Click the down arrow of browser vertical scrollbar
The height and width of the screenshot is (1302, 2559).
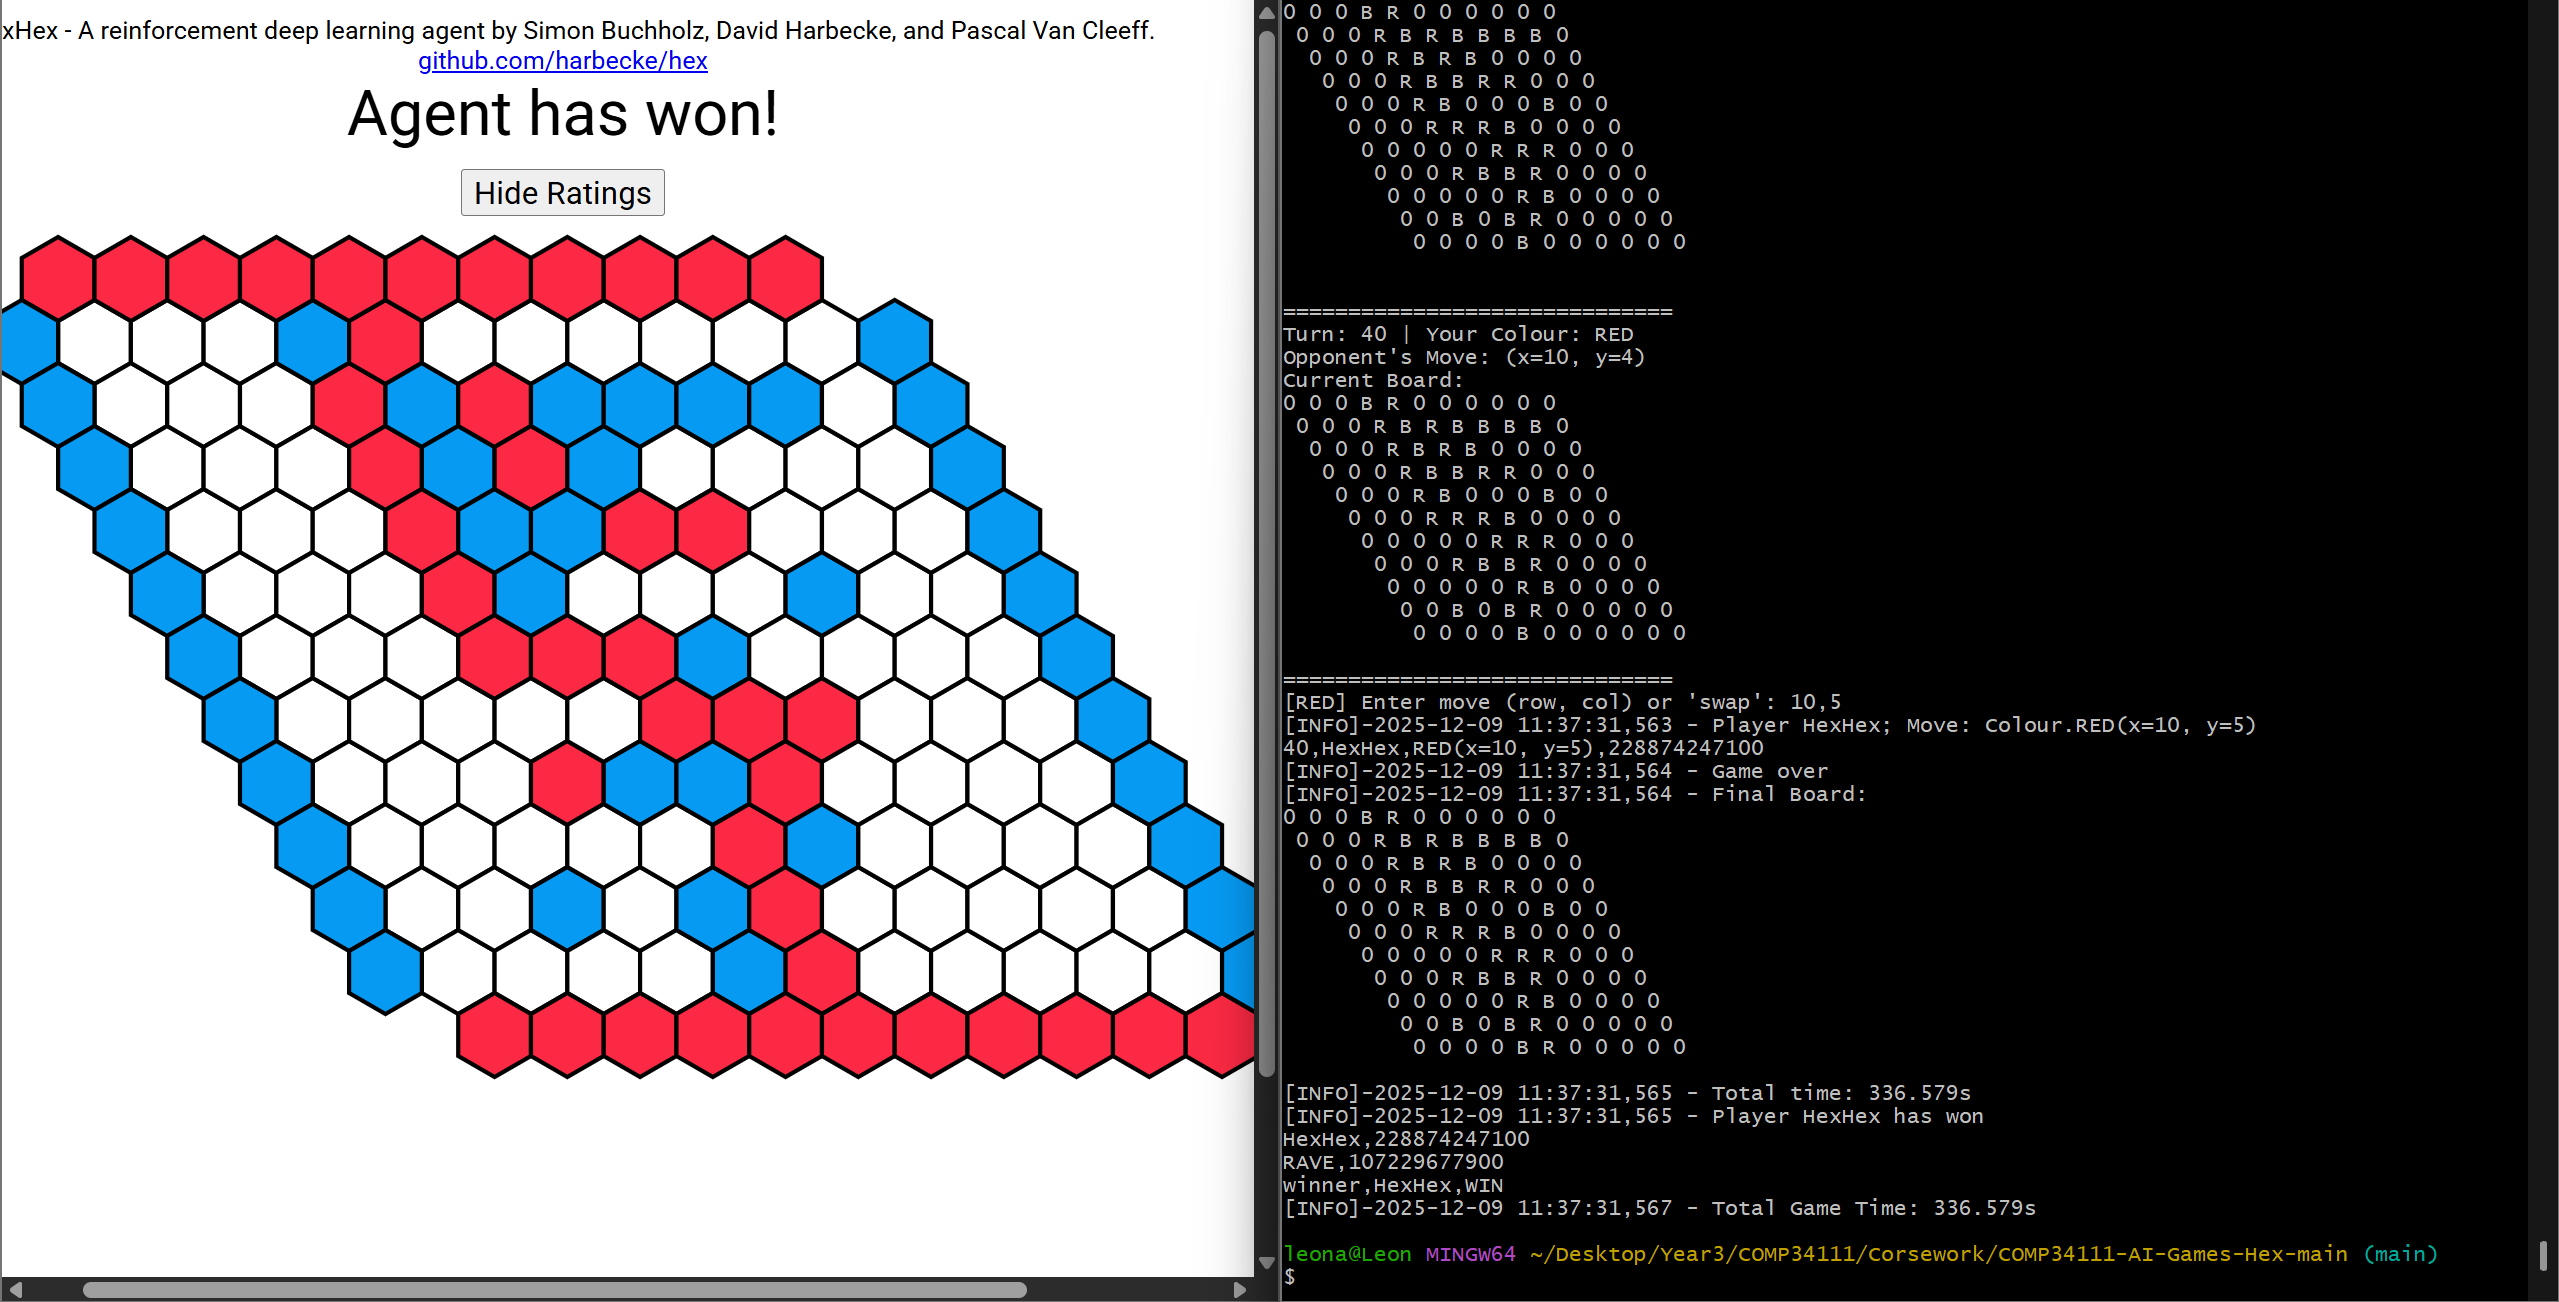coord(1267,1262)
